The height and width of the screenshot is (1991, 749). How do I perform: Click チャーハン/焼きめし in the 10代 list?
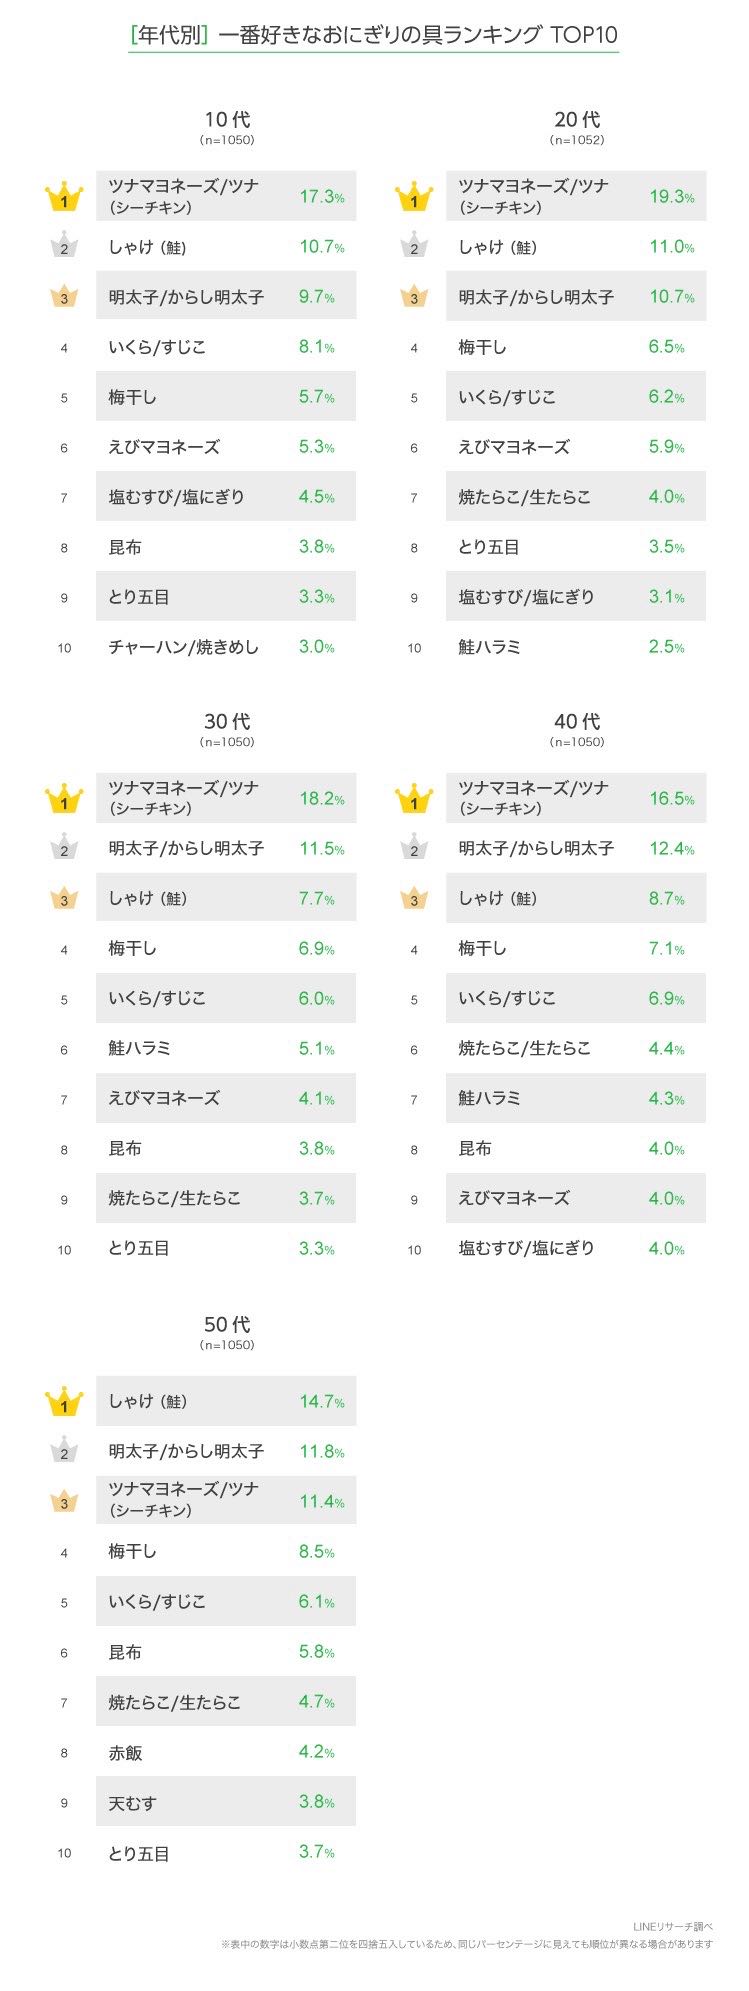point(183,647)
